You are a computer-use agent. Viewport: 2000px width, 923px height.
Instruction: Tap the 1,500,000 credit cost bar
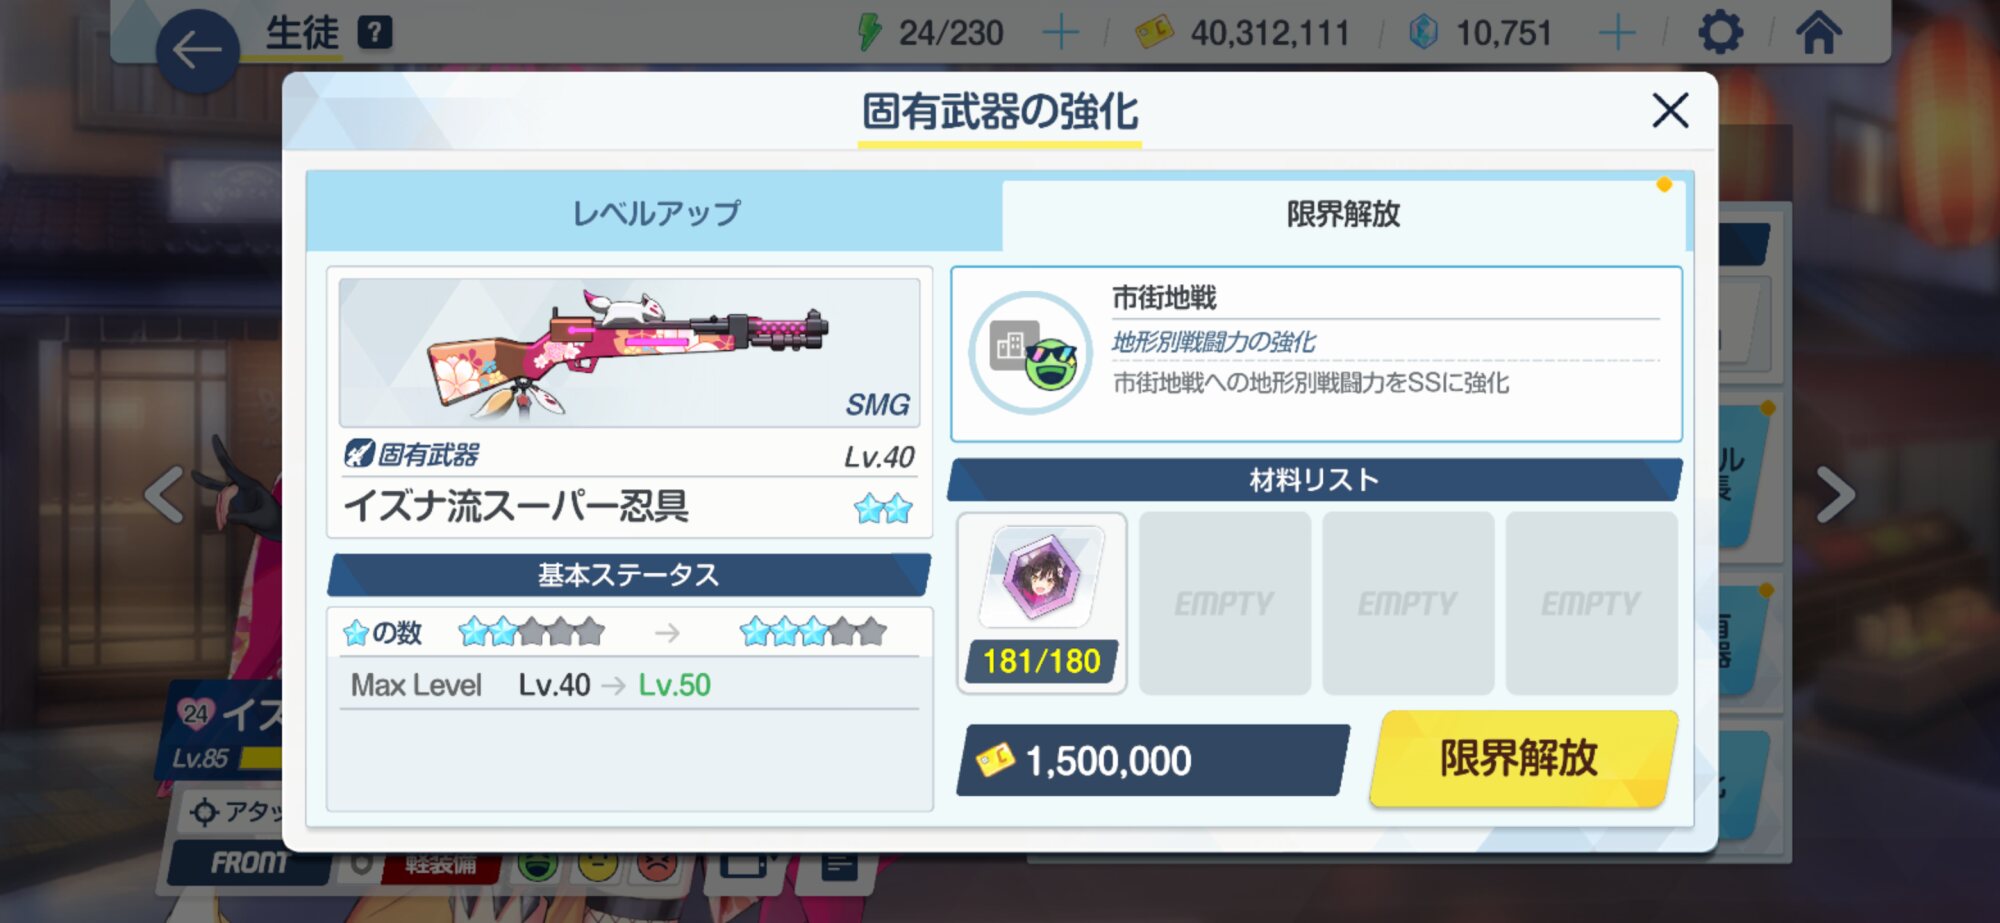pos(1152,761)
